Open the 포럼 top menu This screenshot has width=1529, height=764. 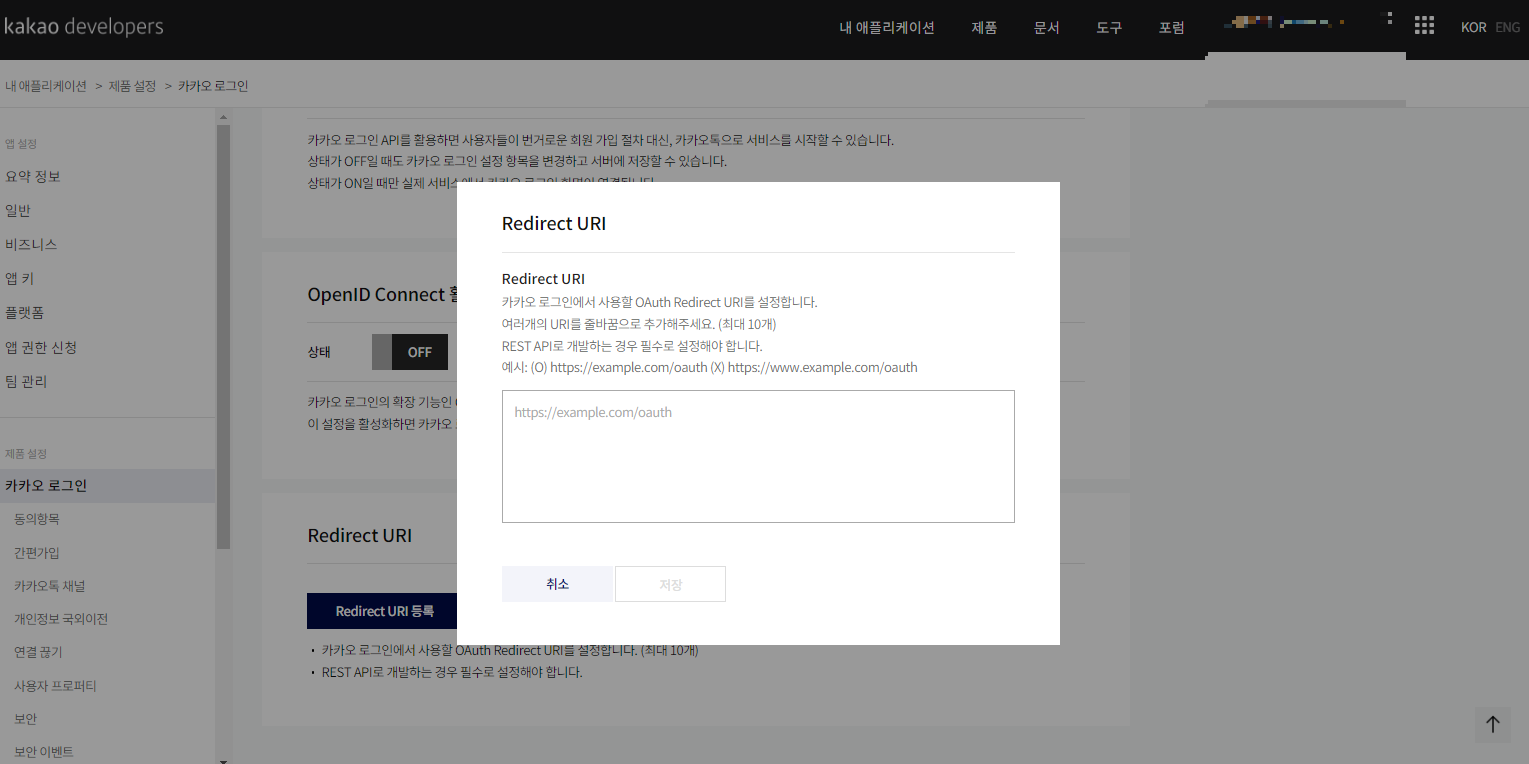(1172, 28)
